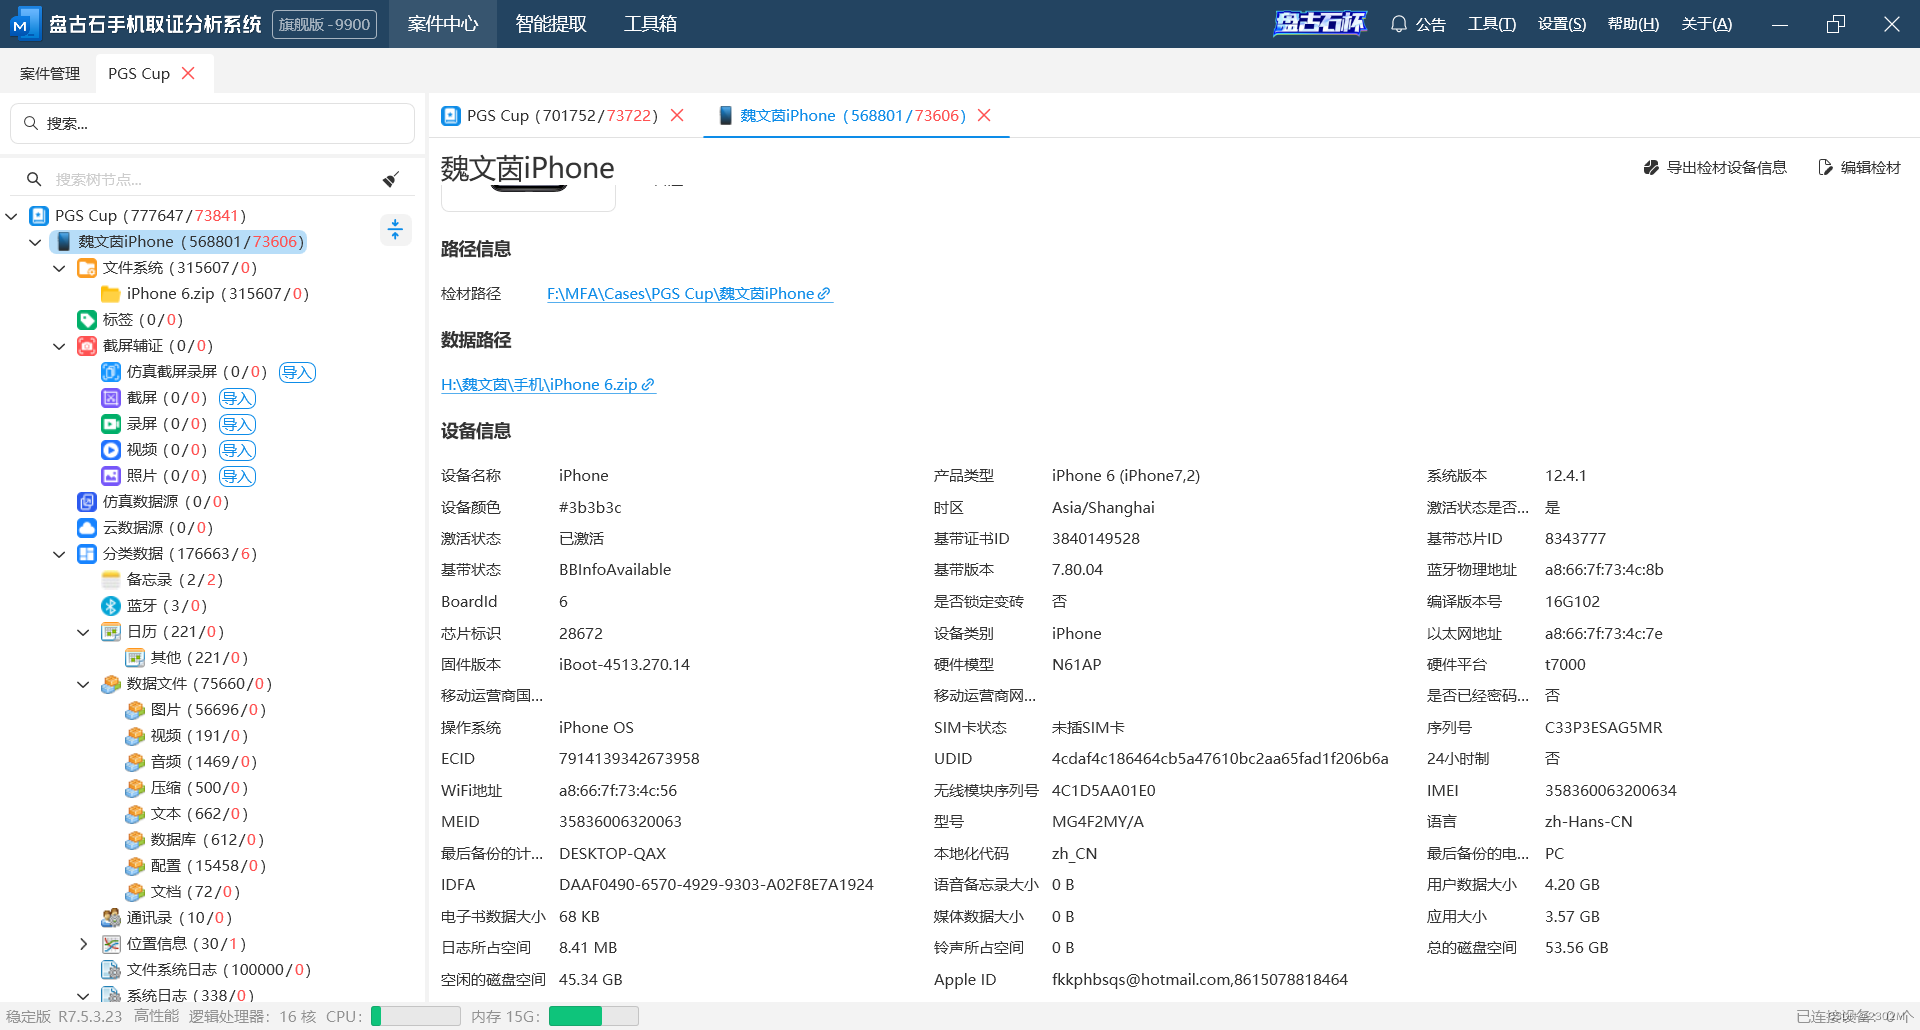Click 导入 next to 照片
The image size is (1920, 1030).
click(x=237, y=476)
